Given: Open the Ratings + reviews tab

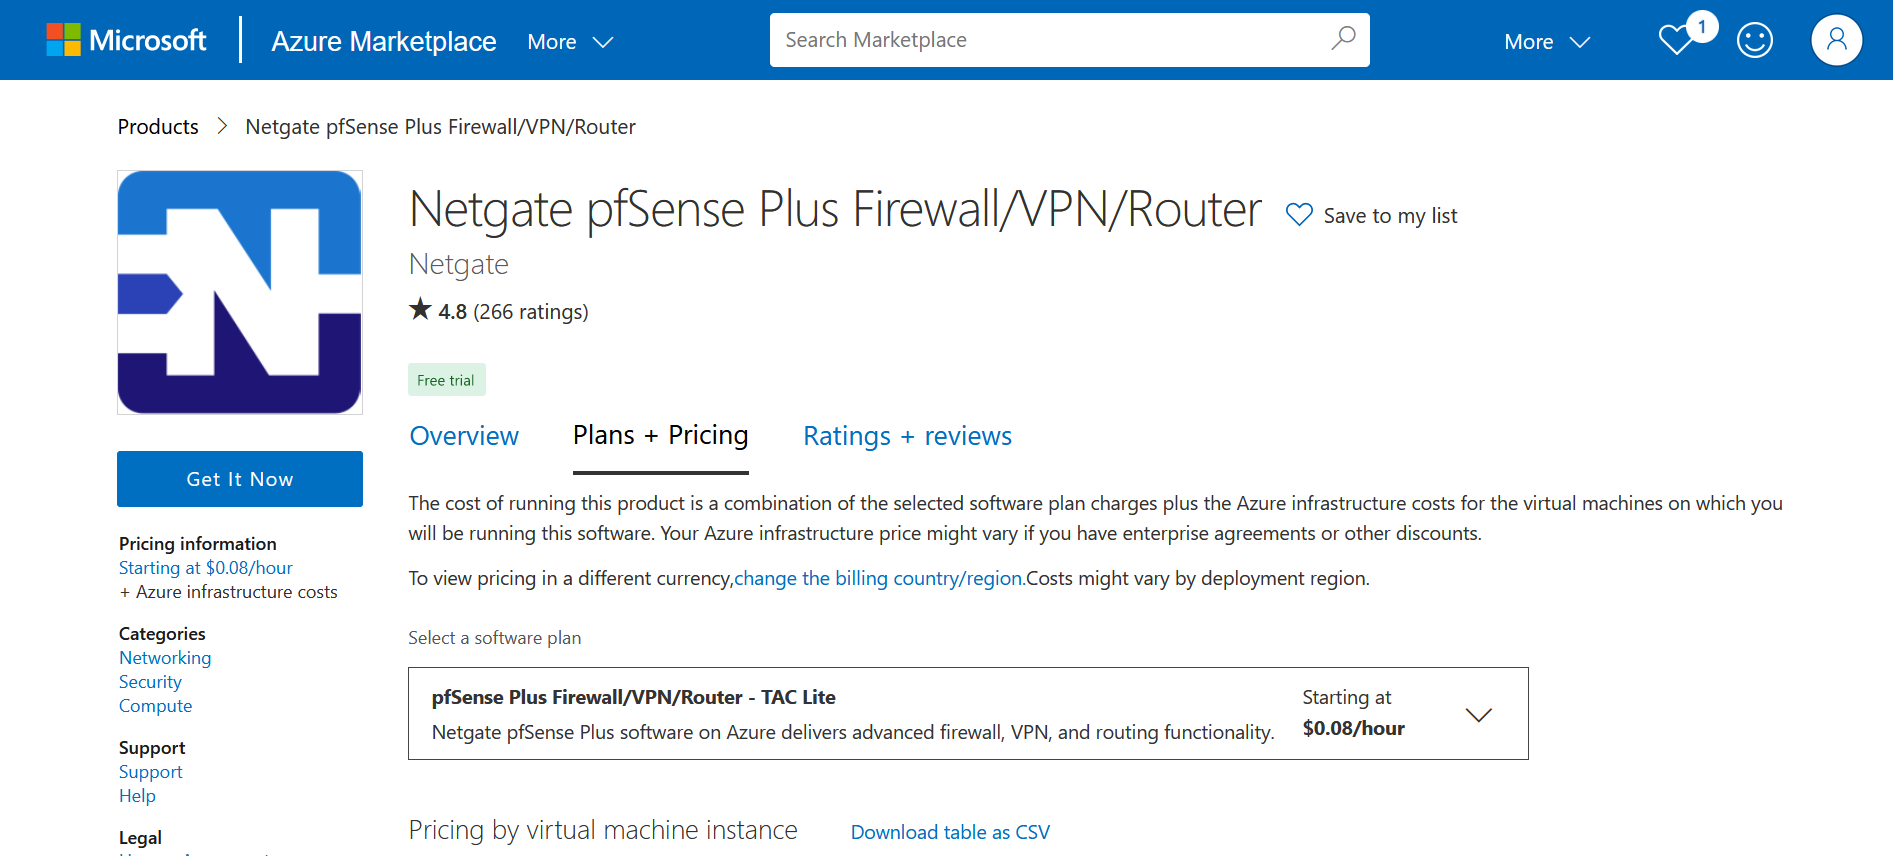Looking at the screenshot, I should tap(907, 436).
